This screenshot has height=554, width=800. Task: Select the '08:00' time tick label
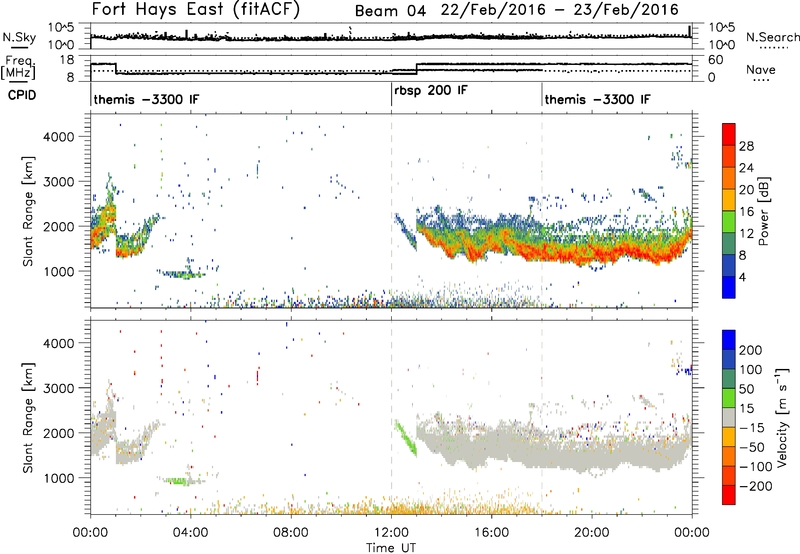pos(291,533)
